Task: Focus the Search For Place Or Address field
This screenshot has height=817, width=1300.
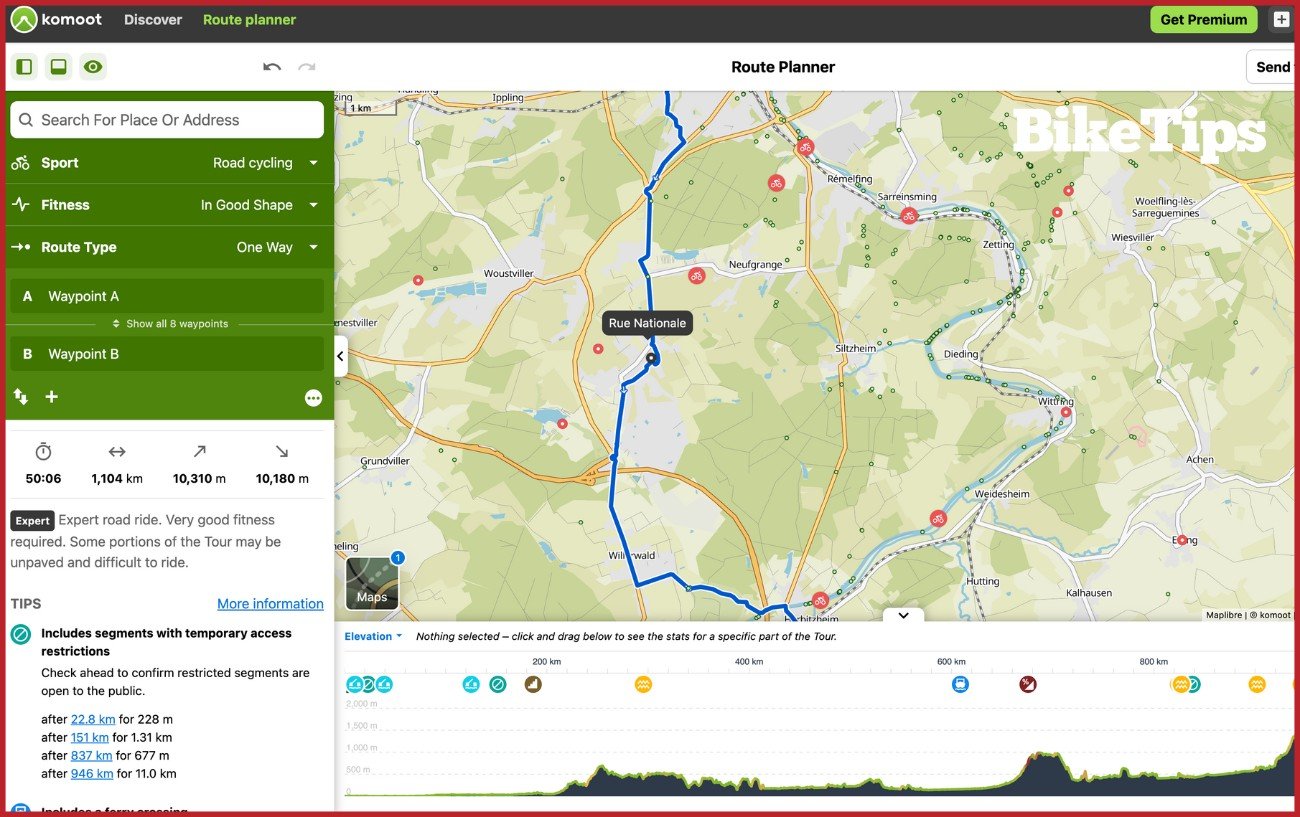Action: [x=167, y=120]
